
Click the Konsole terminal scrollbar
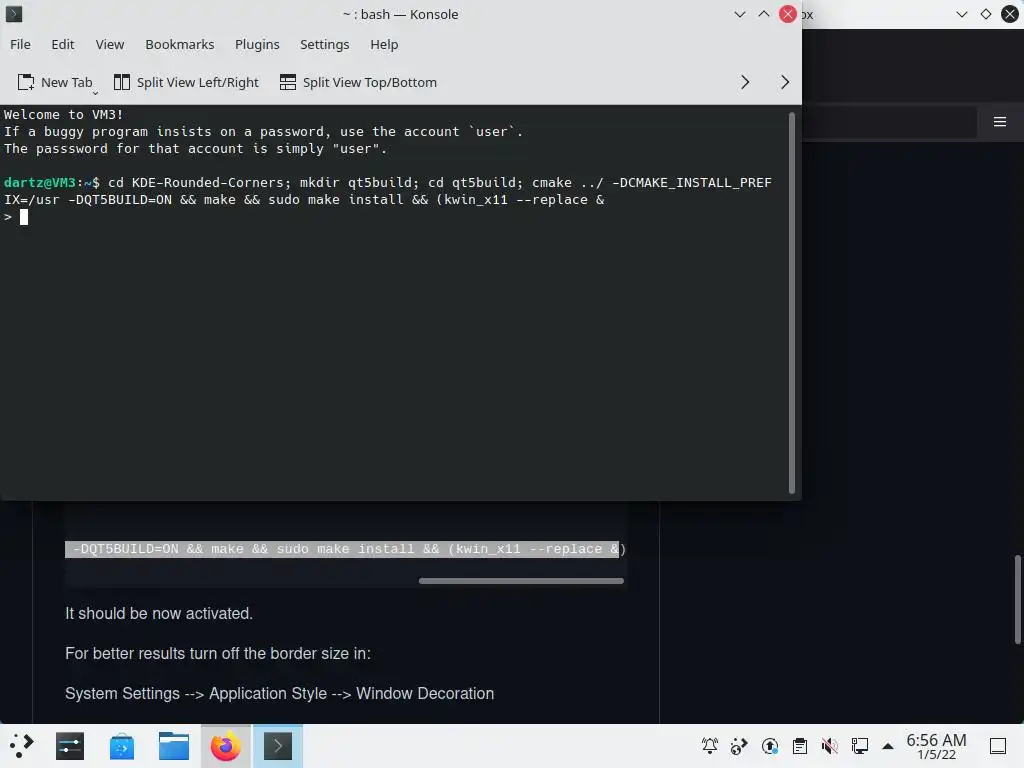pyautogui.click(x=792, y=302)
